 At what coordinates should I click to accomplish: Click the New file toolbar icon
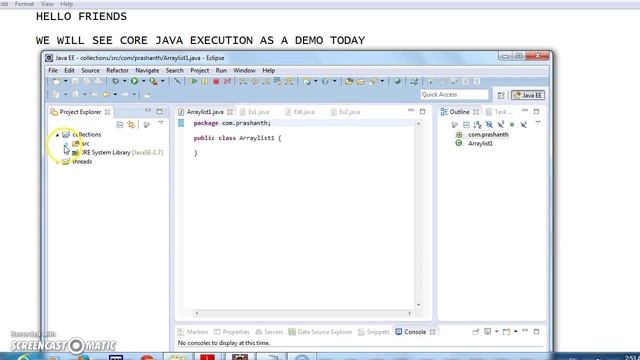coord(57,81)
